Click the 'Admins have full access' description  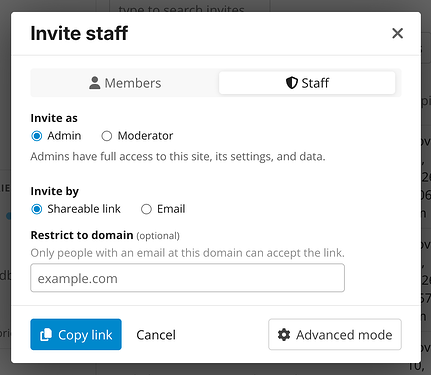coord(178,157)
